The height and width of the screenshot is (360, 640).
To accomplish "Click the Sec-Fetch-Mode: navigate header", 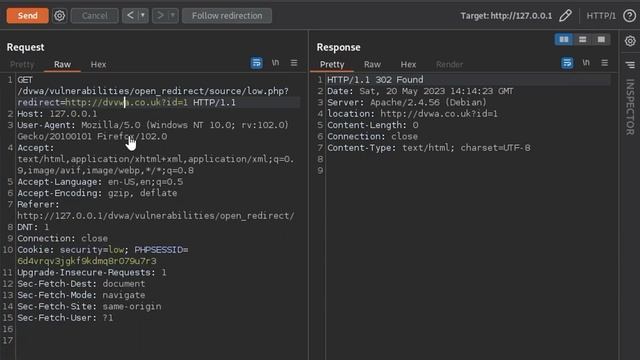I will (81, 295).
